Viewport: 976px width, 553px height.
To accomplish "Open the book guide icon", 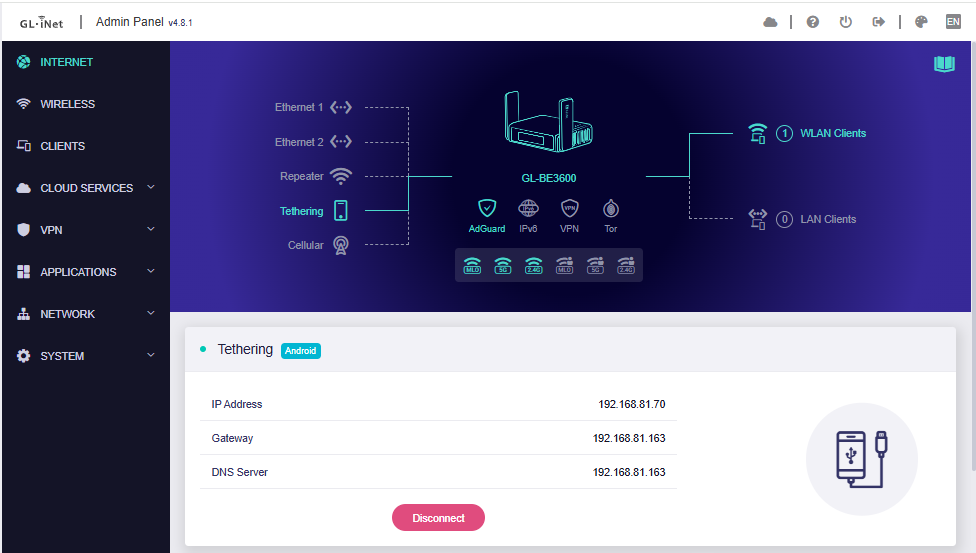I will (944, 64).
